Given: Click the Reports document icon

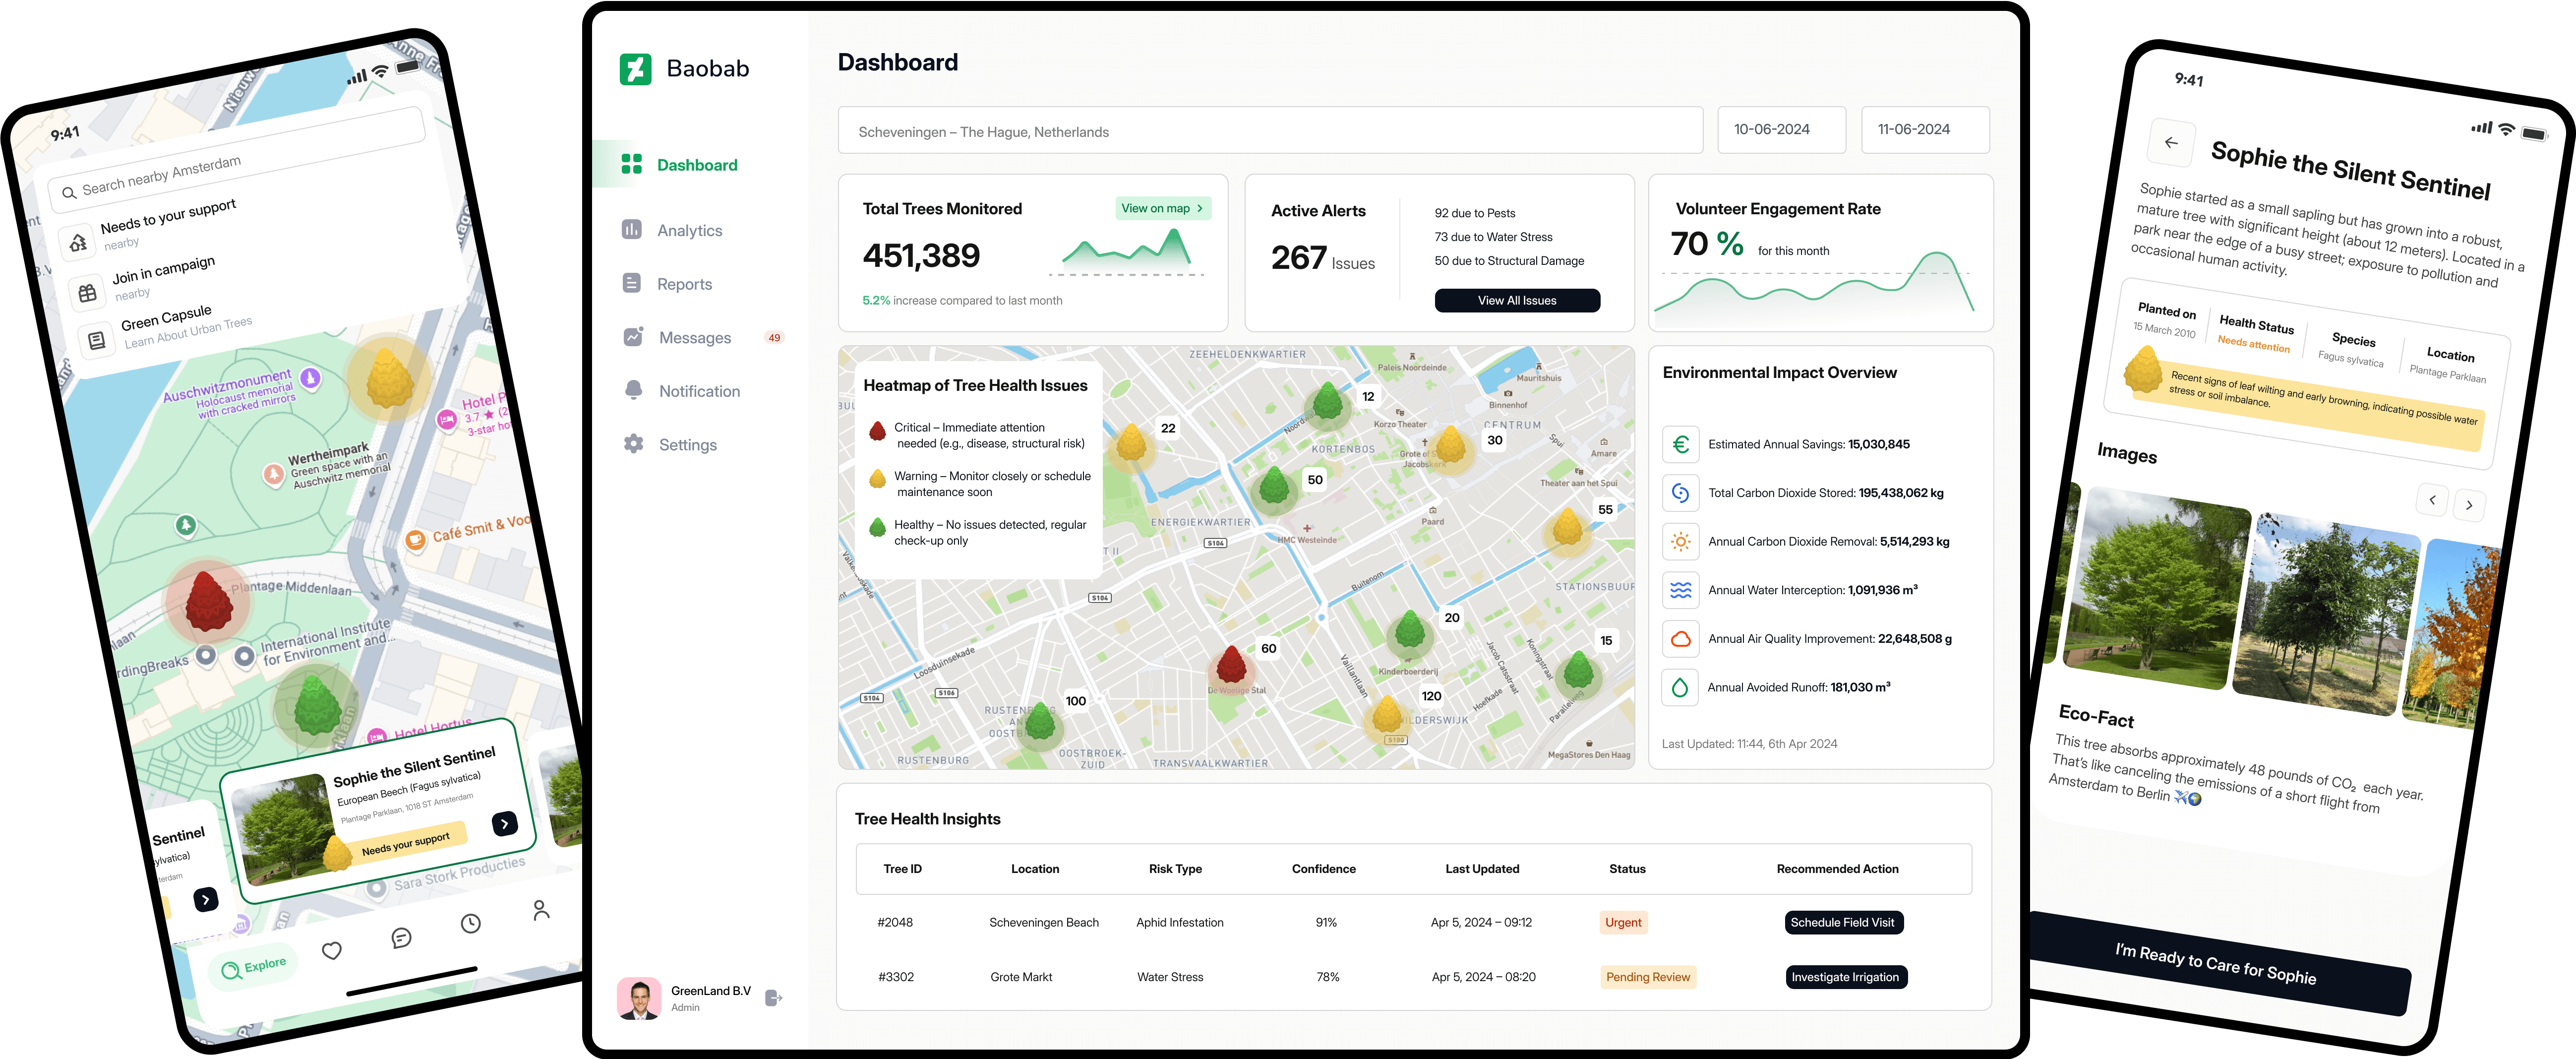Looking at the screenshot, I should coord(631,283).
